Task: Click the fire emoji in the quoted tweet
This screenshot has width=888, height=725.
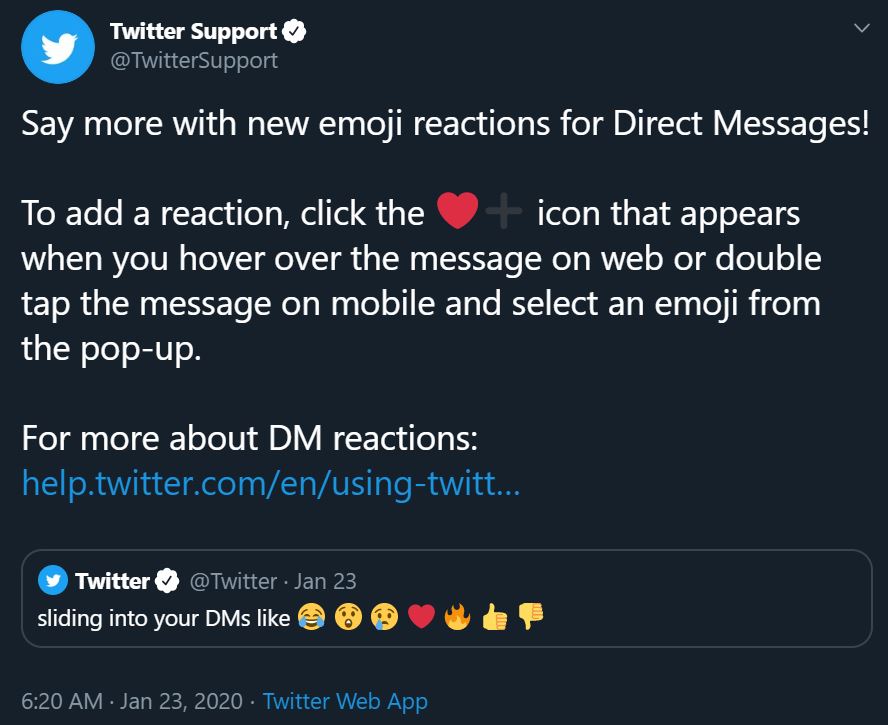Action: [x=457, y=617]
